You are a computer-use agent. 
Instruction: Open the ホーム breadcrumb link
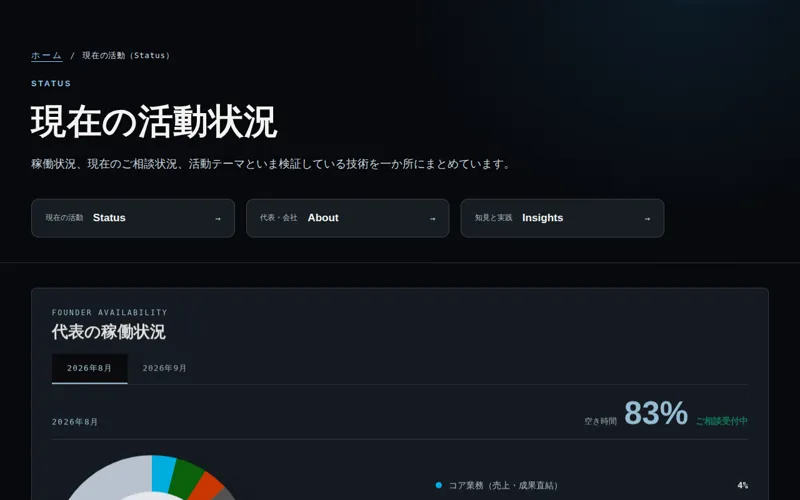coord(46,55)
